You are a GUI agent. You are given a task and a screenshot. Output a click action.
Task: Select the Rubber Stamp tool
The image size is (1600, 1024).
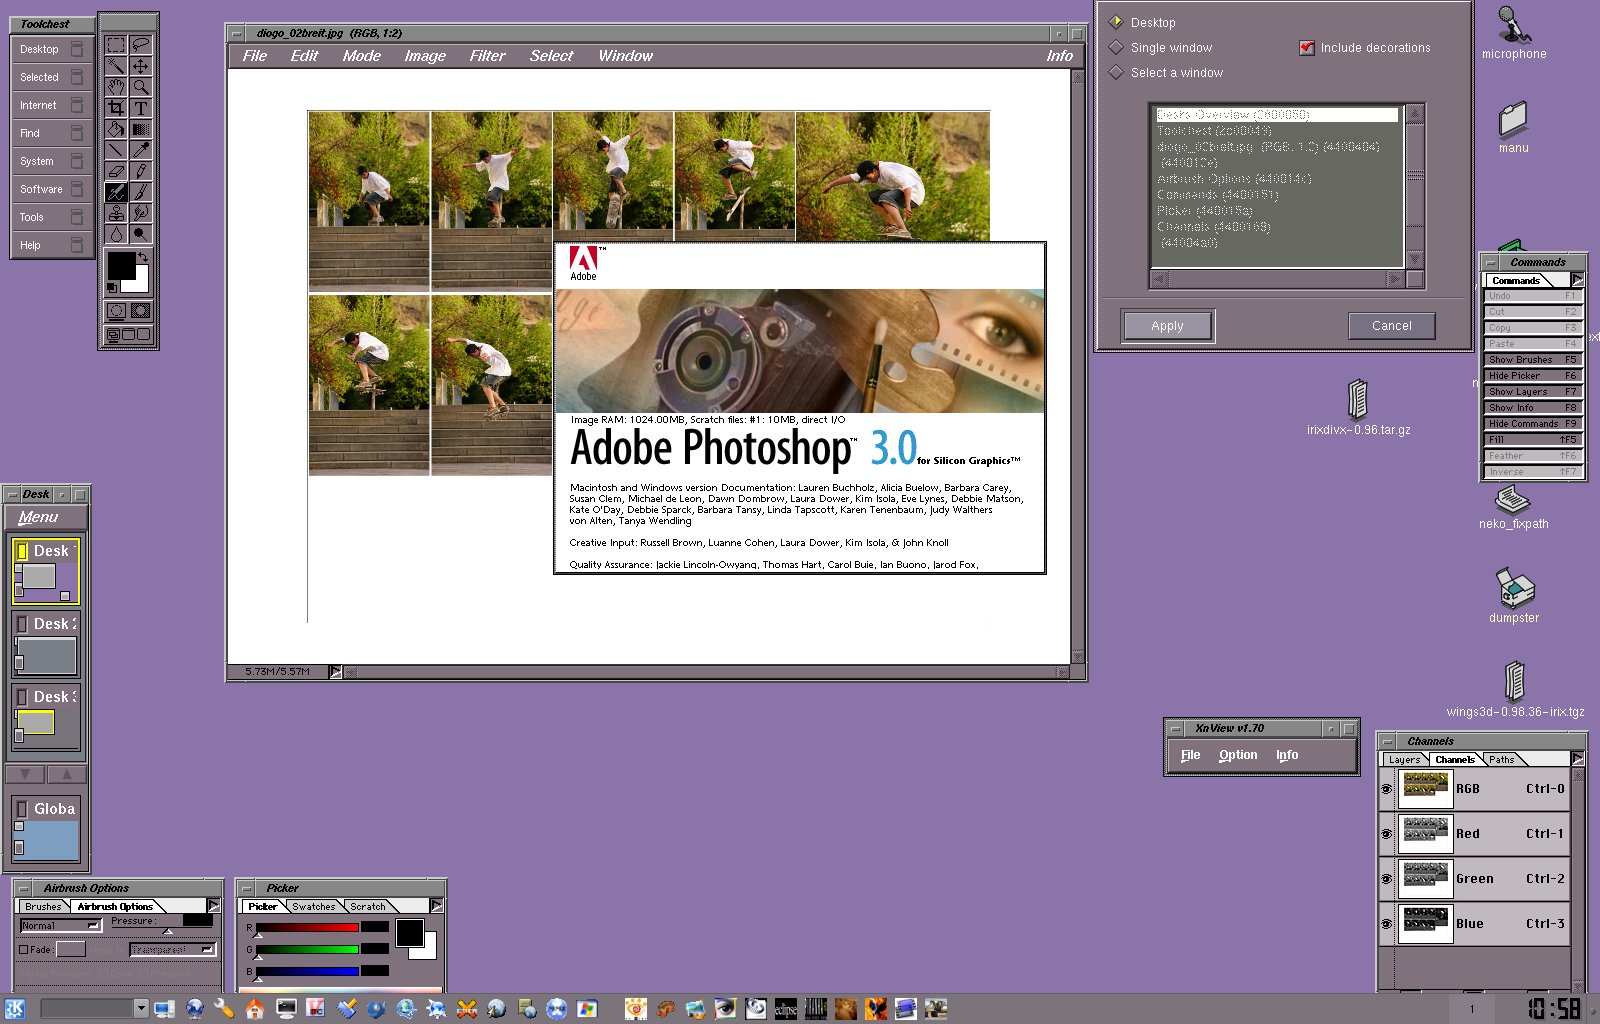116,213
